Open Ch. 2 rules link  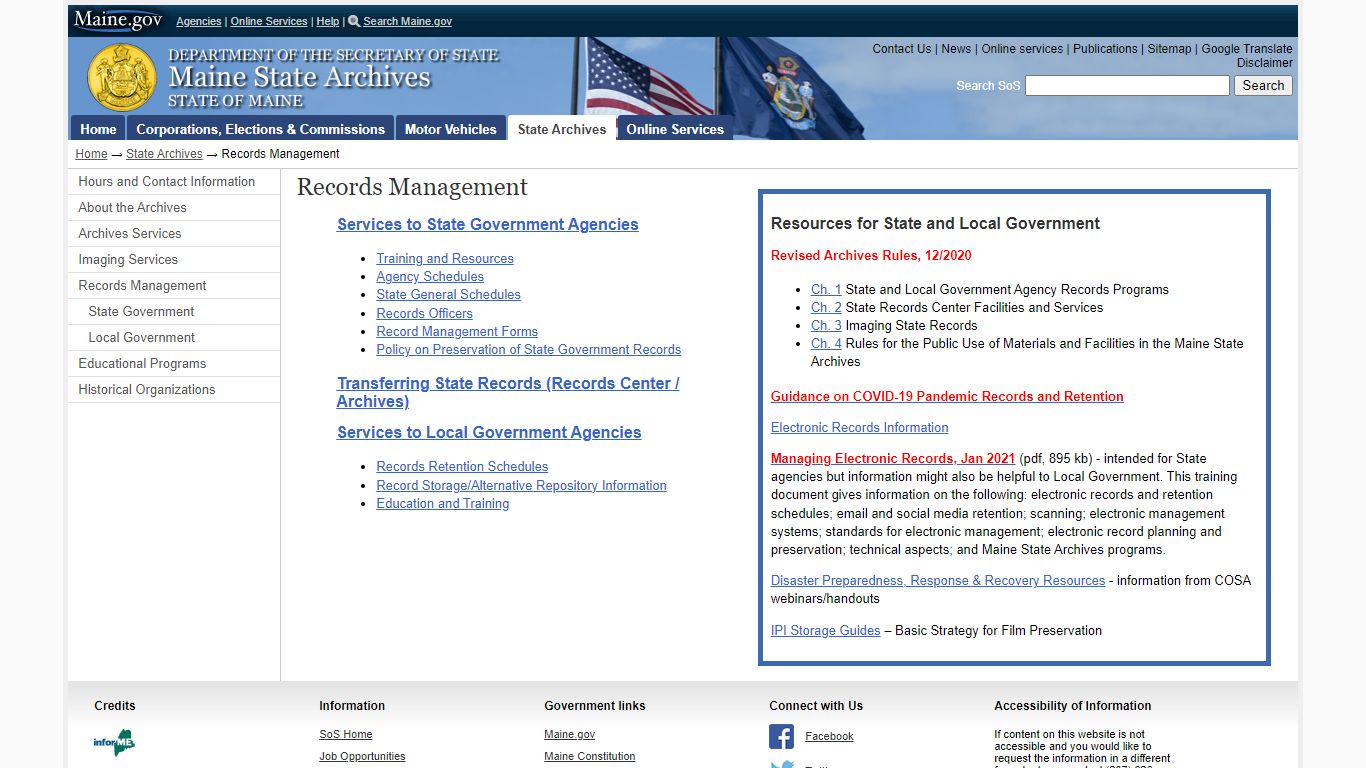tap(826, 307)
